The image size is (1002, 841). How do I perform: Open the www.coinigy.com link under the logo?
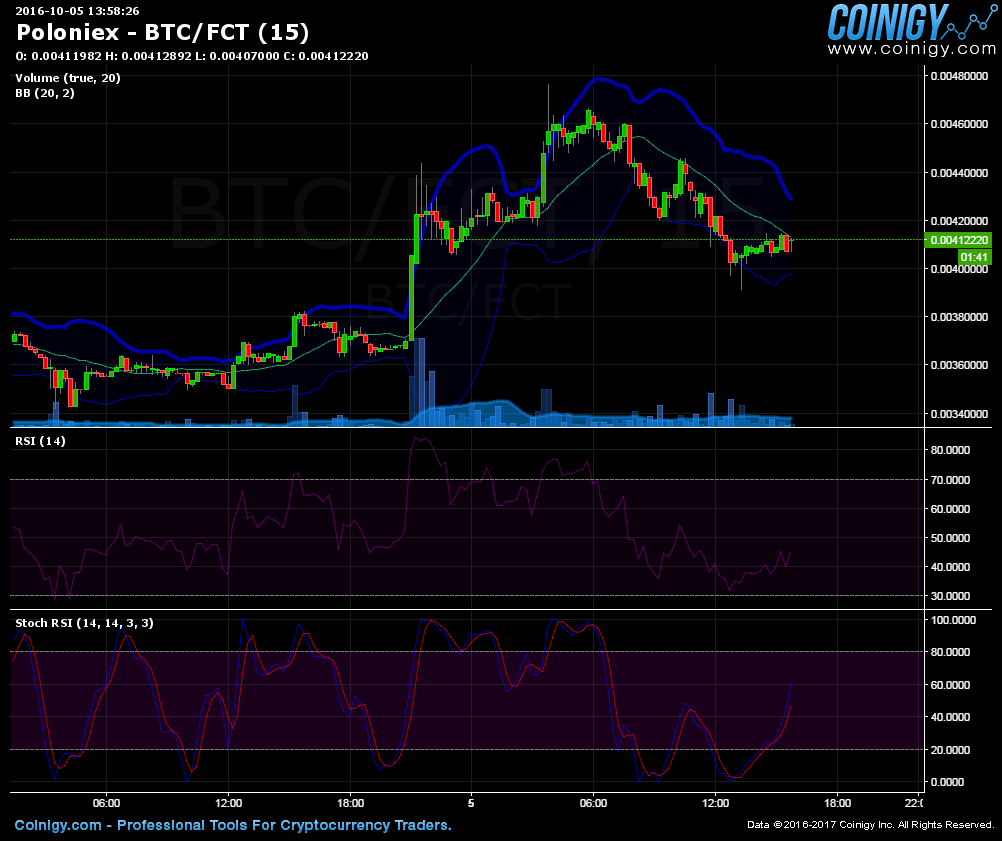(x=911, y=49)
